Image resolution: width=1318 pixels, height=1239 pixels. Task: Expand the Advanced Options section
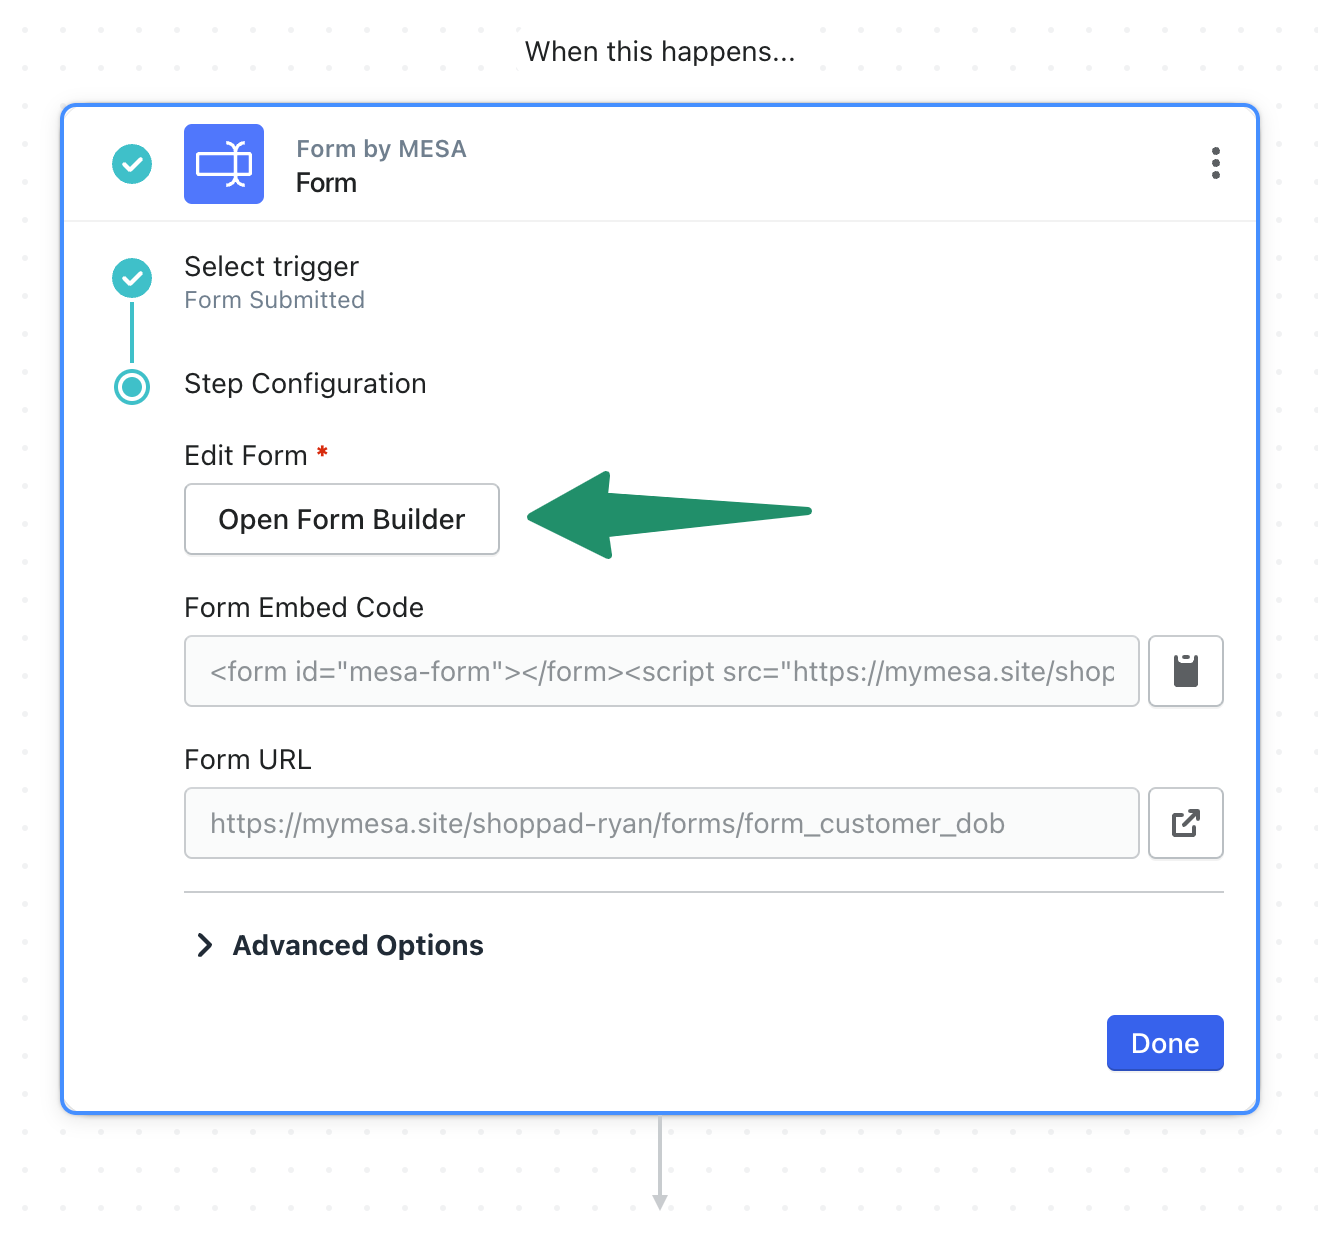340,945
